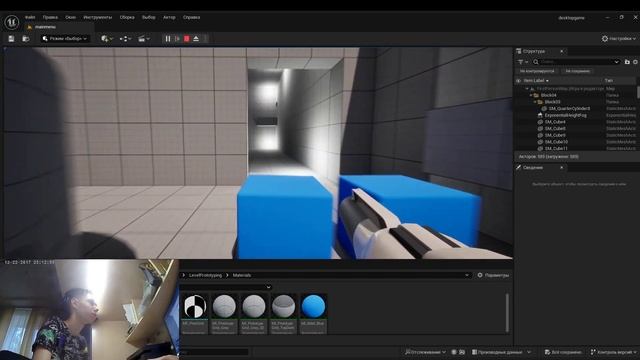The image size is (640, 360).
Task: Select SM_Cube9 in the outliner
Action: click(555, 135)
